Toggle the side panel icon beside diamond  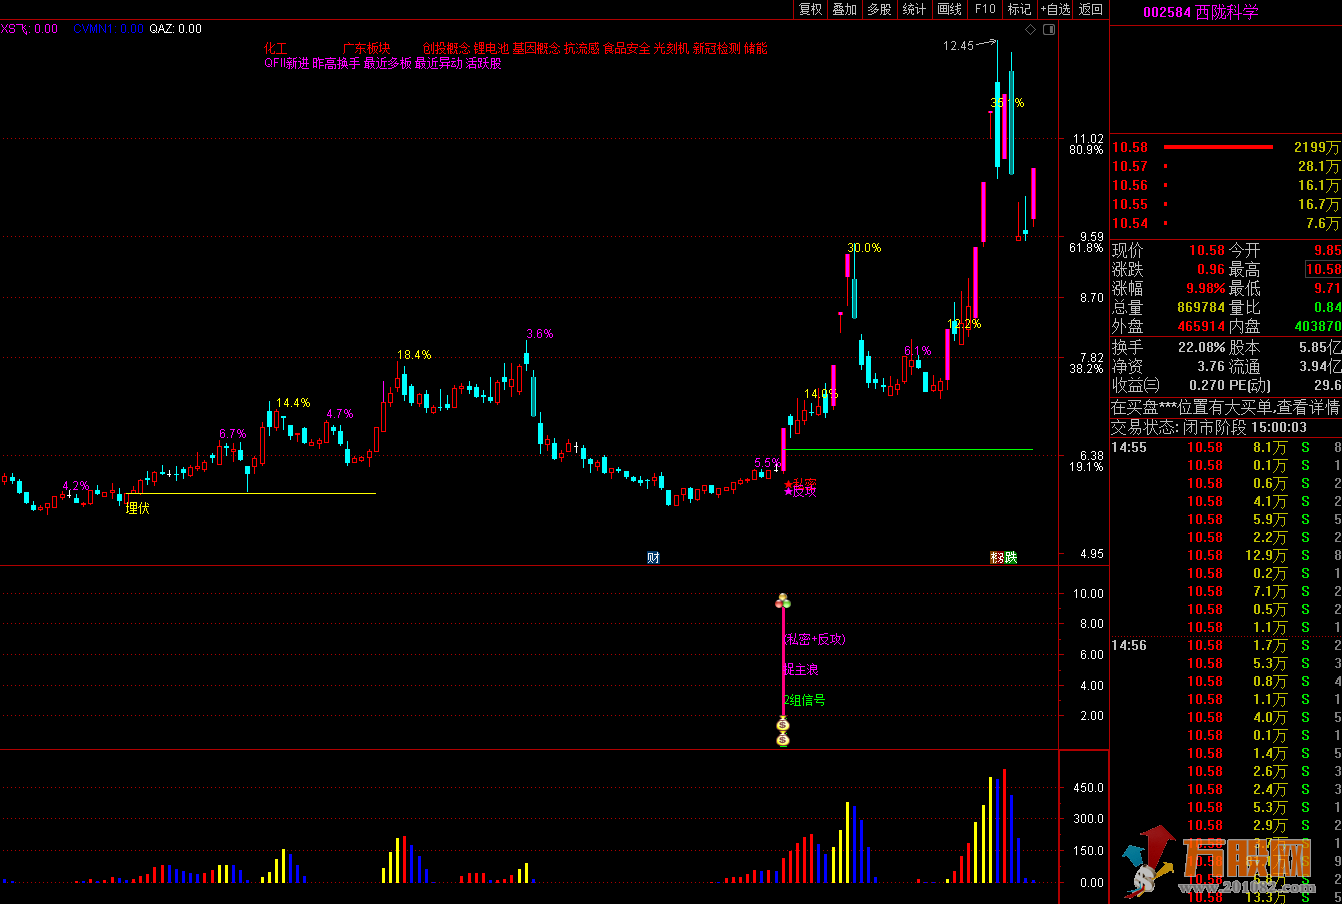(x=1048, y=29)
